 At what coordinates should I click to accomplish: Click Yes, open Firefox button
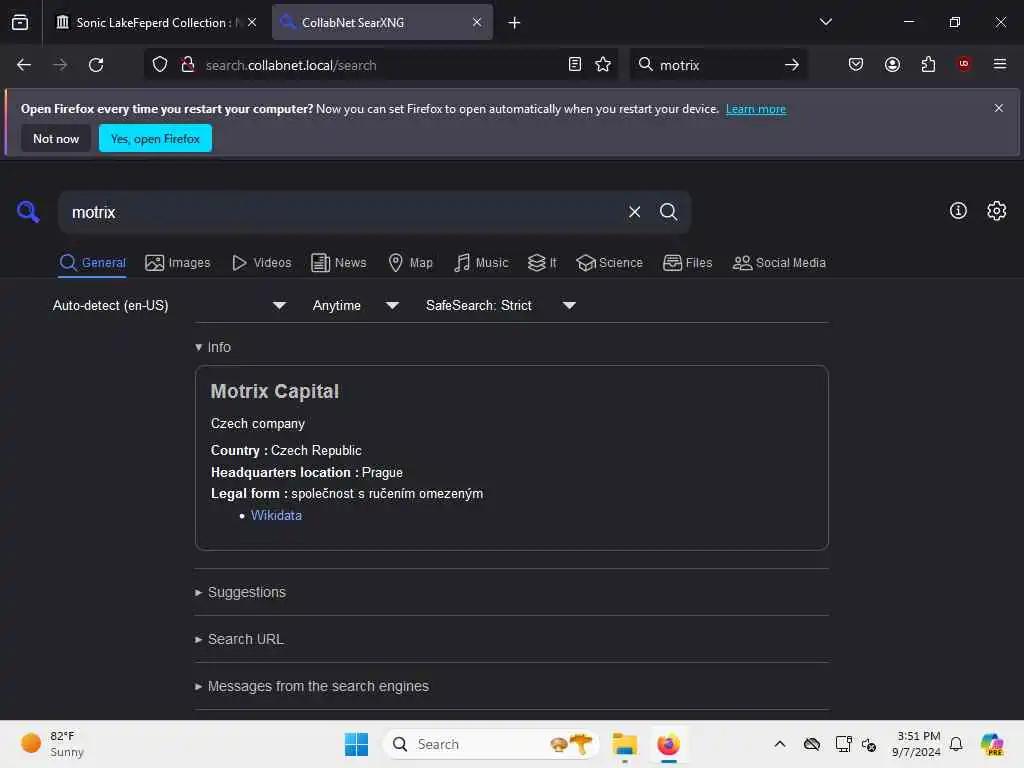tap(155, 138)
